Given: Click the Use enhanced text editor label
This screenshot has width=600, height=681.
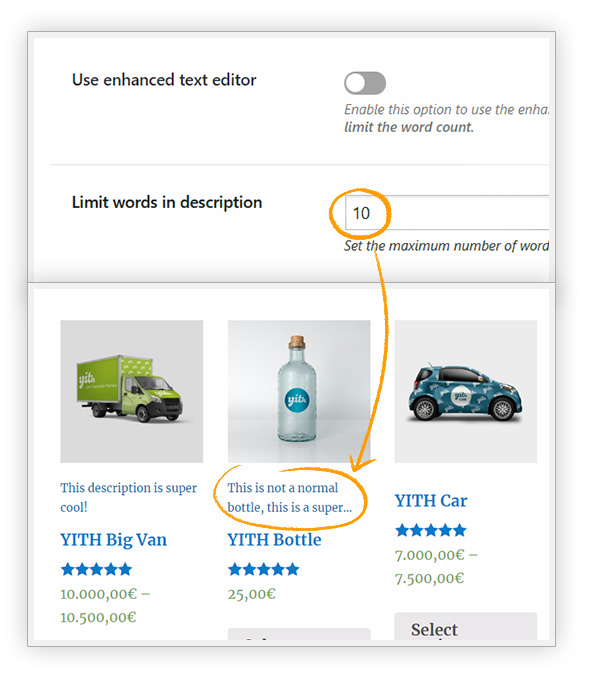Looking at the screenshot, I should 164,80.
